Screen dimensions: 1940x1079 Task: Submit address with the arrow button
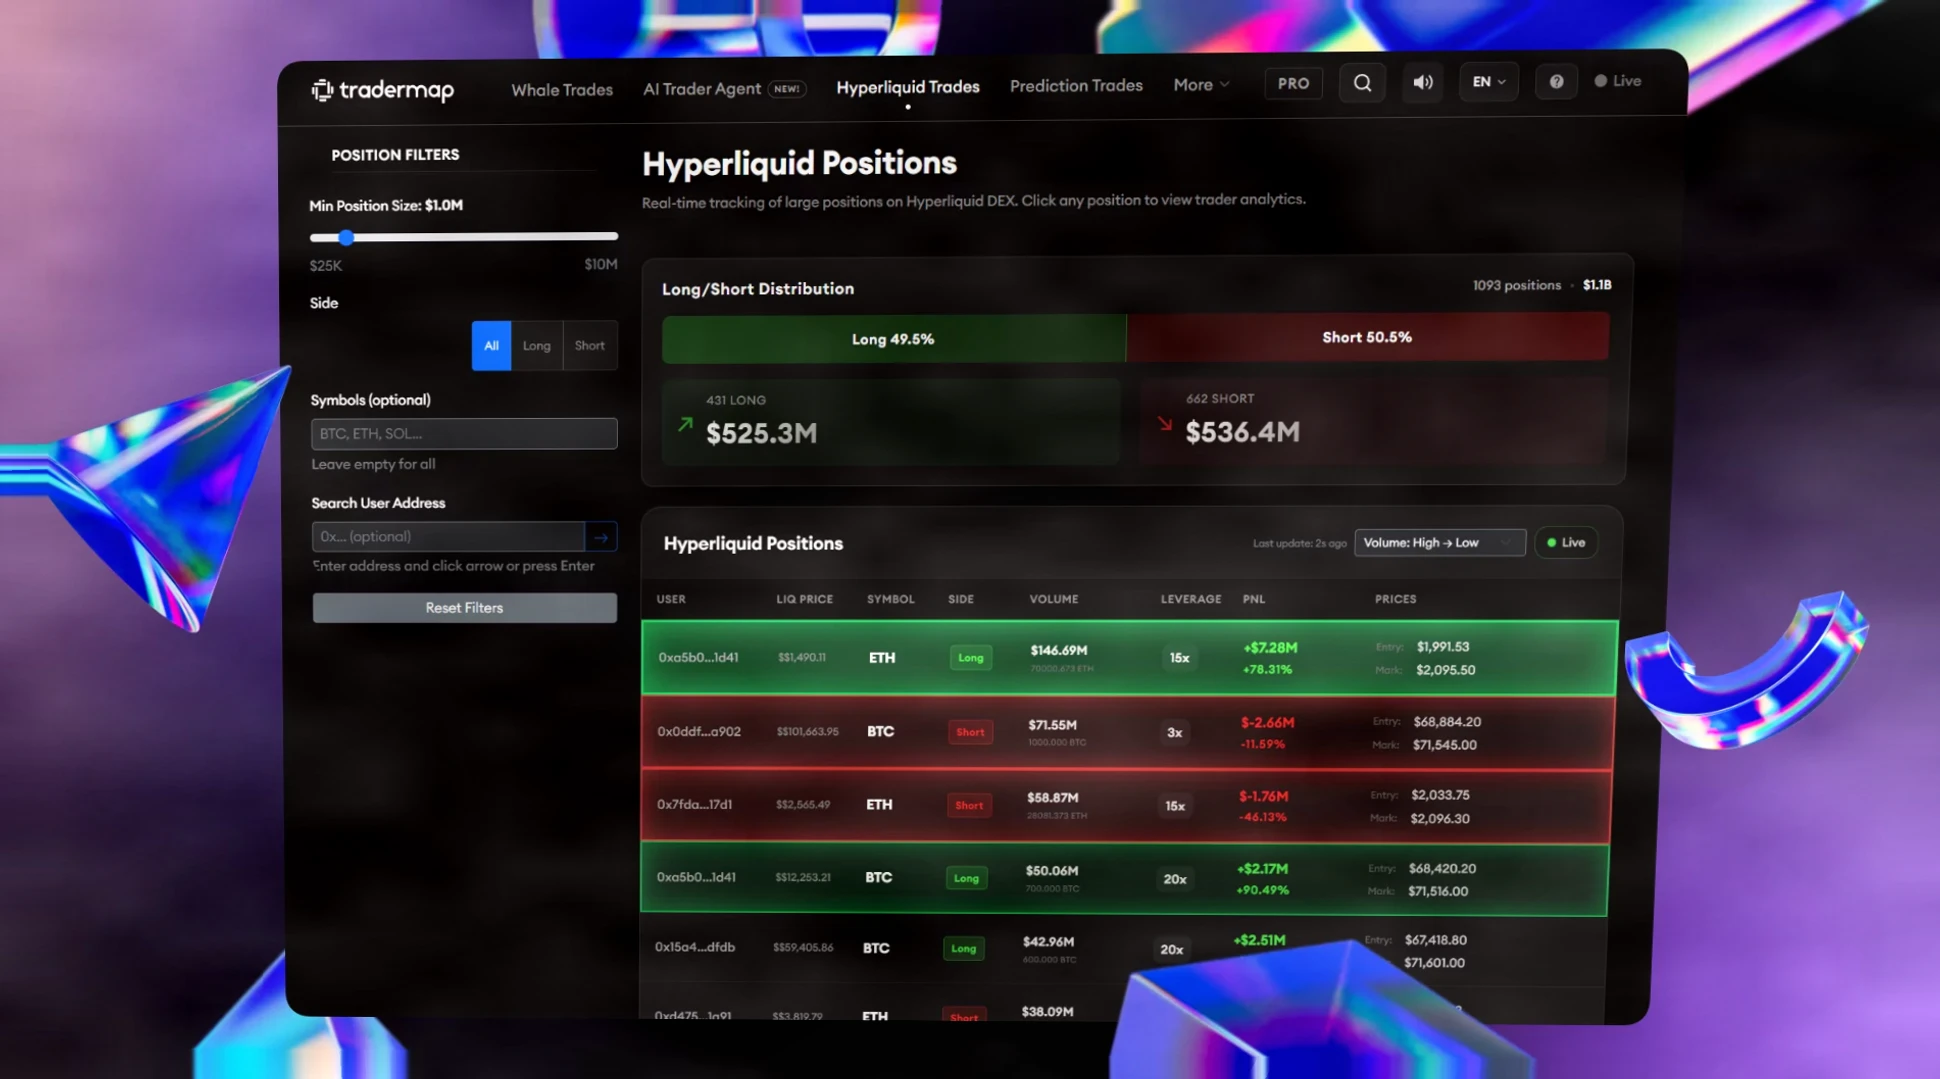[601, 537]
